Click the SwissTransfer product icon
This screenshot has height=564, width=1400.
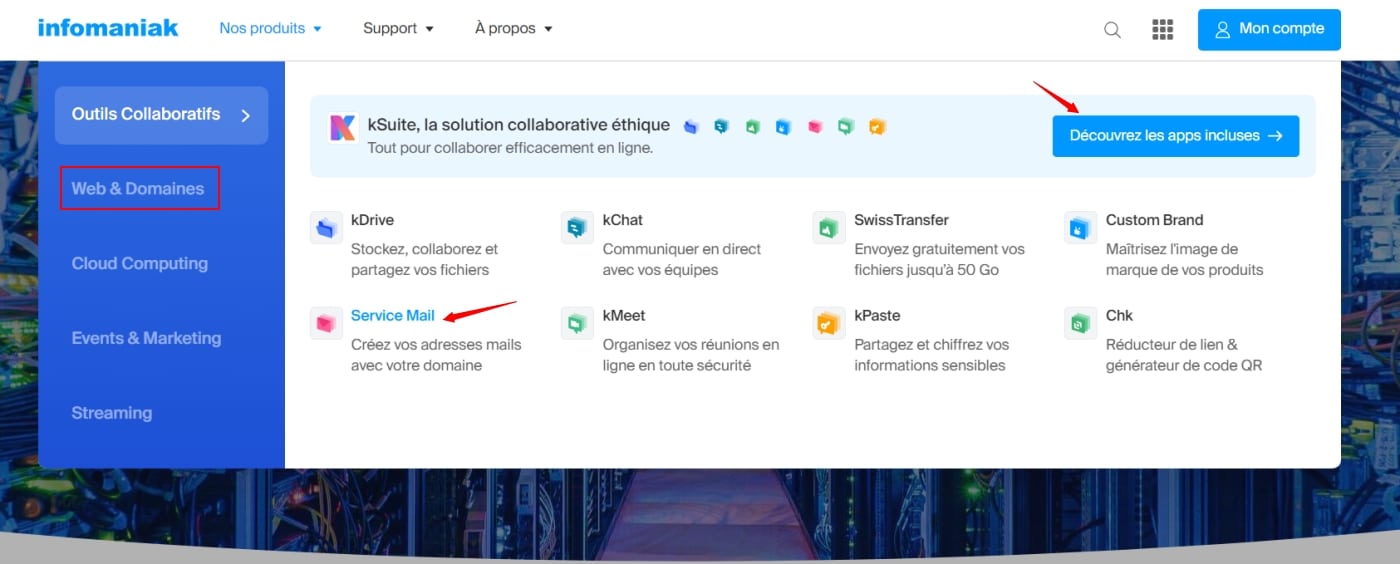(829, 227)
